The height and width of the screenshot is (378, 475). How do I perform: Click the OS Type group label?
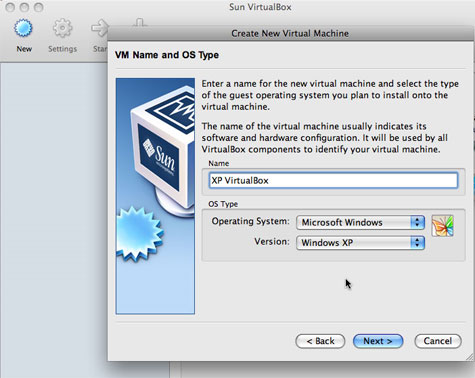pos(223,204)
